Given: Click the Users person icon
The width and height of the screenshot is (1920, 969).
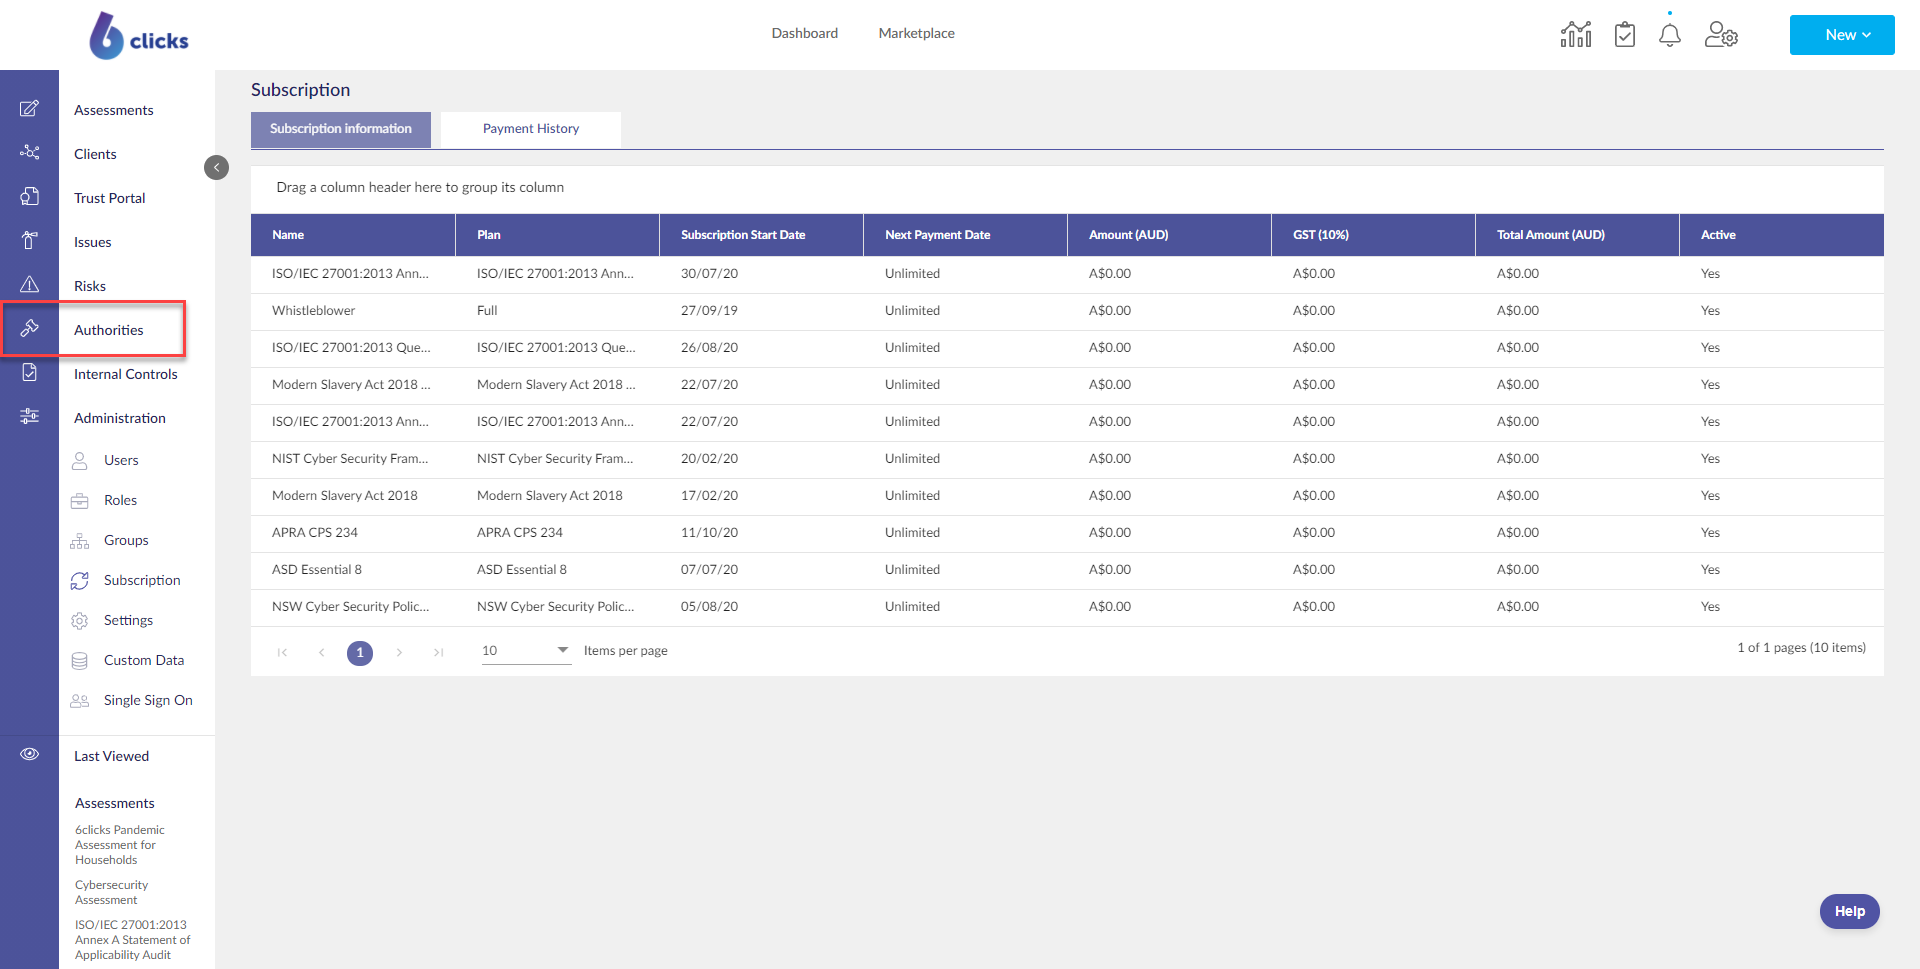Looking at the screenshot, I should coord(80,460).
